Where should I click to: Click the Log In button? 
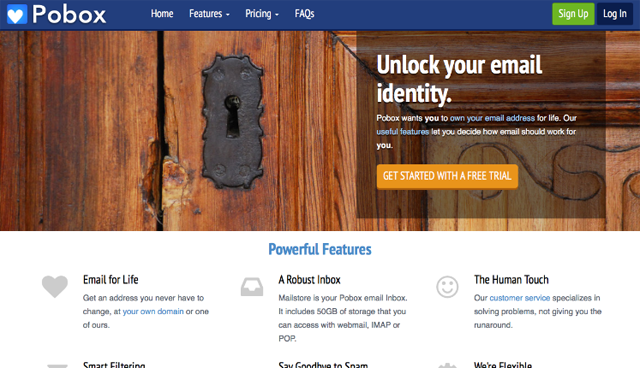(615, 14)
